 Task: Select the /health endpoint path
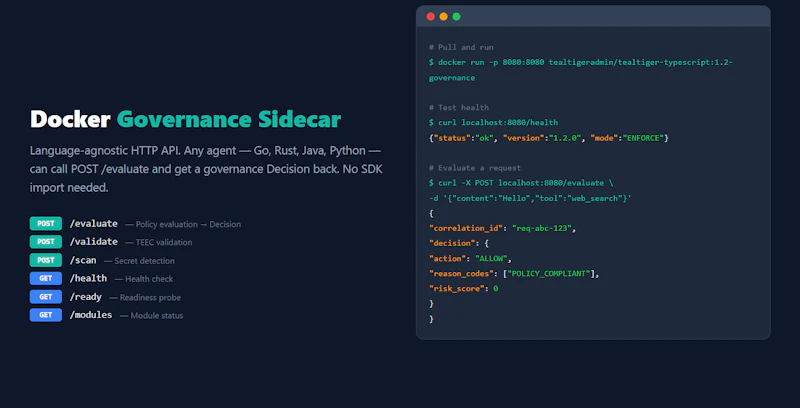coord(88,278)
